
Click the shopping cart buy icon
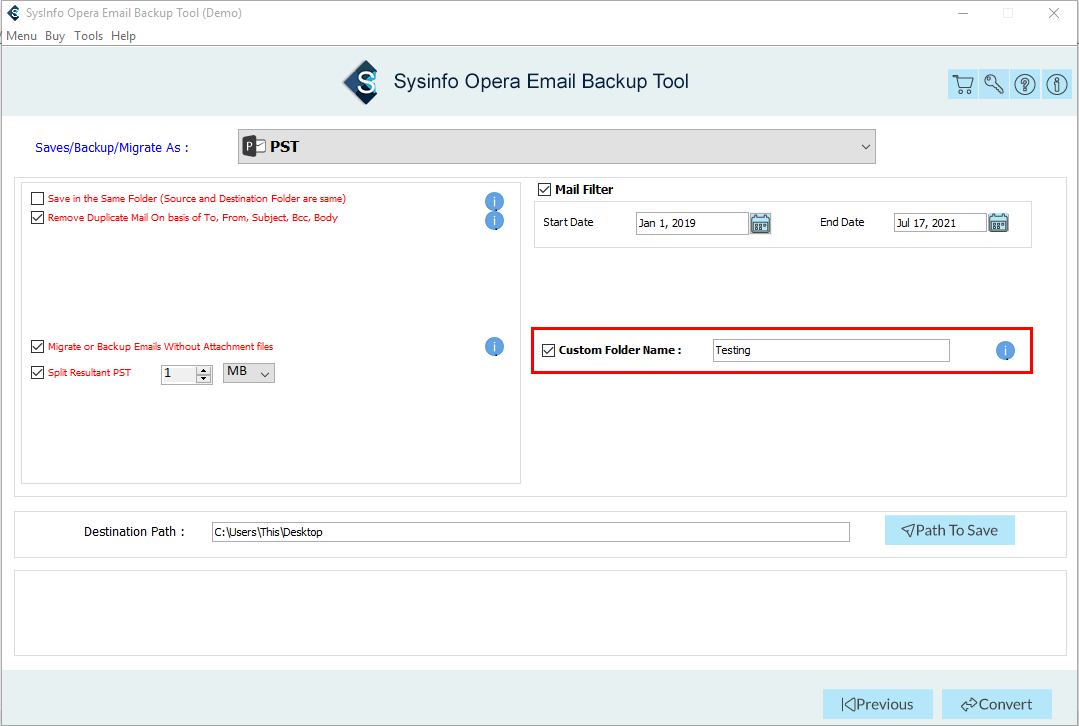(x=962, y=85)
